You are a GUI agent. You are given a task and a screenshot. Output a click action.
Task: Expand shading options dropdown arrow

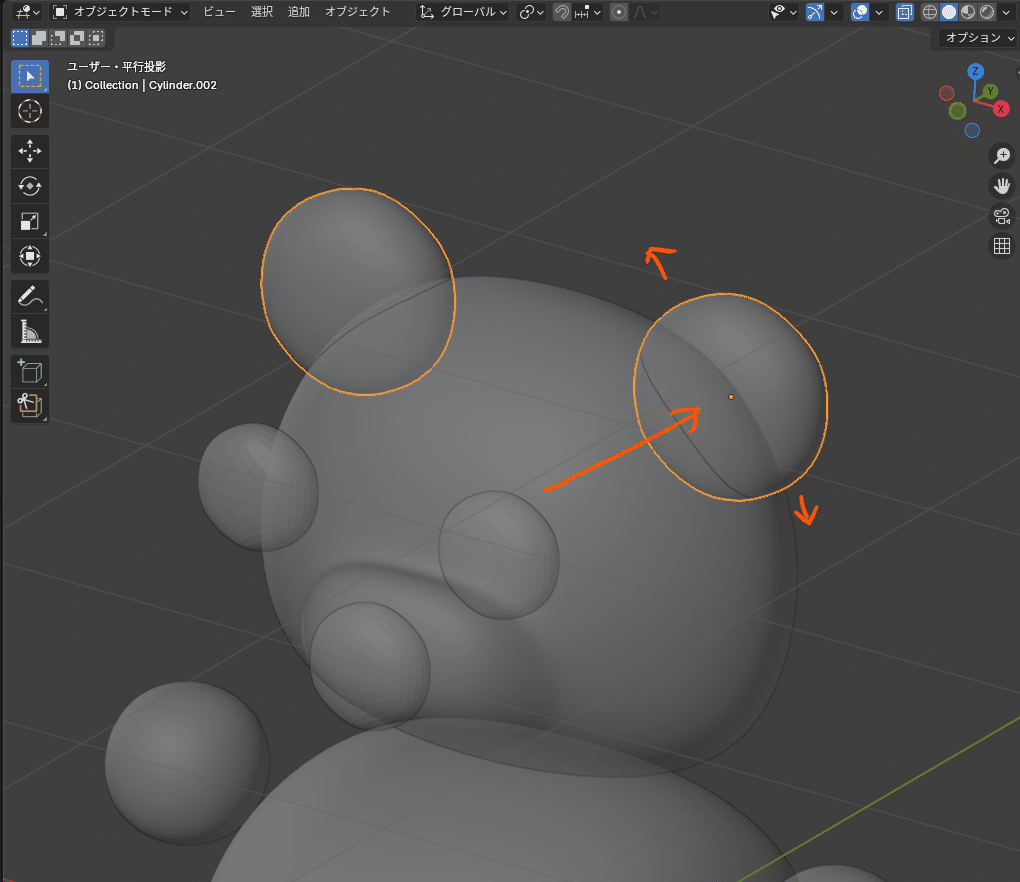click(1005, 12)
